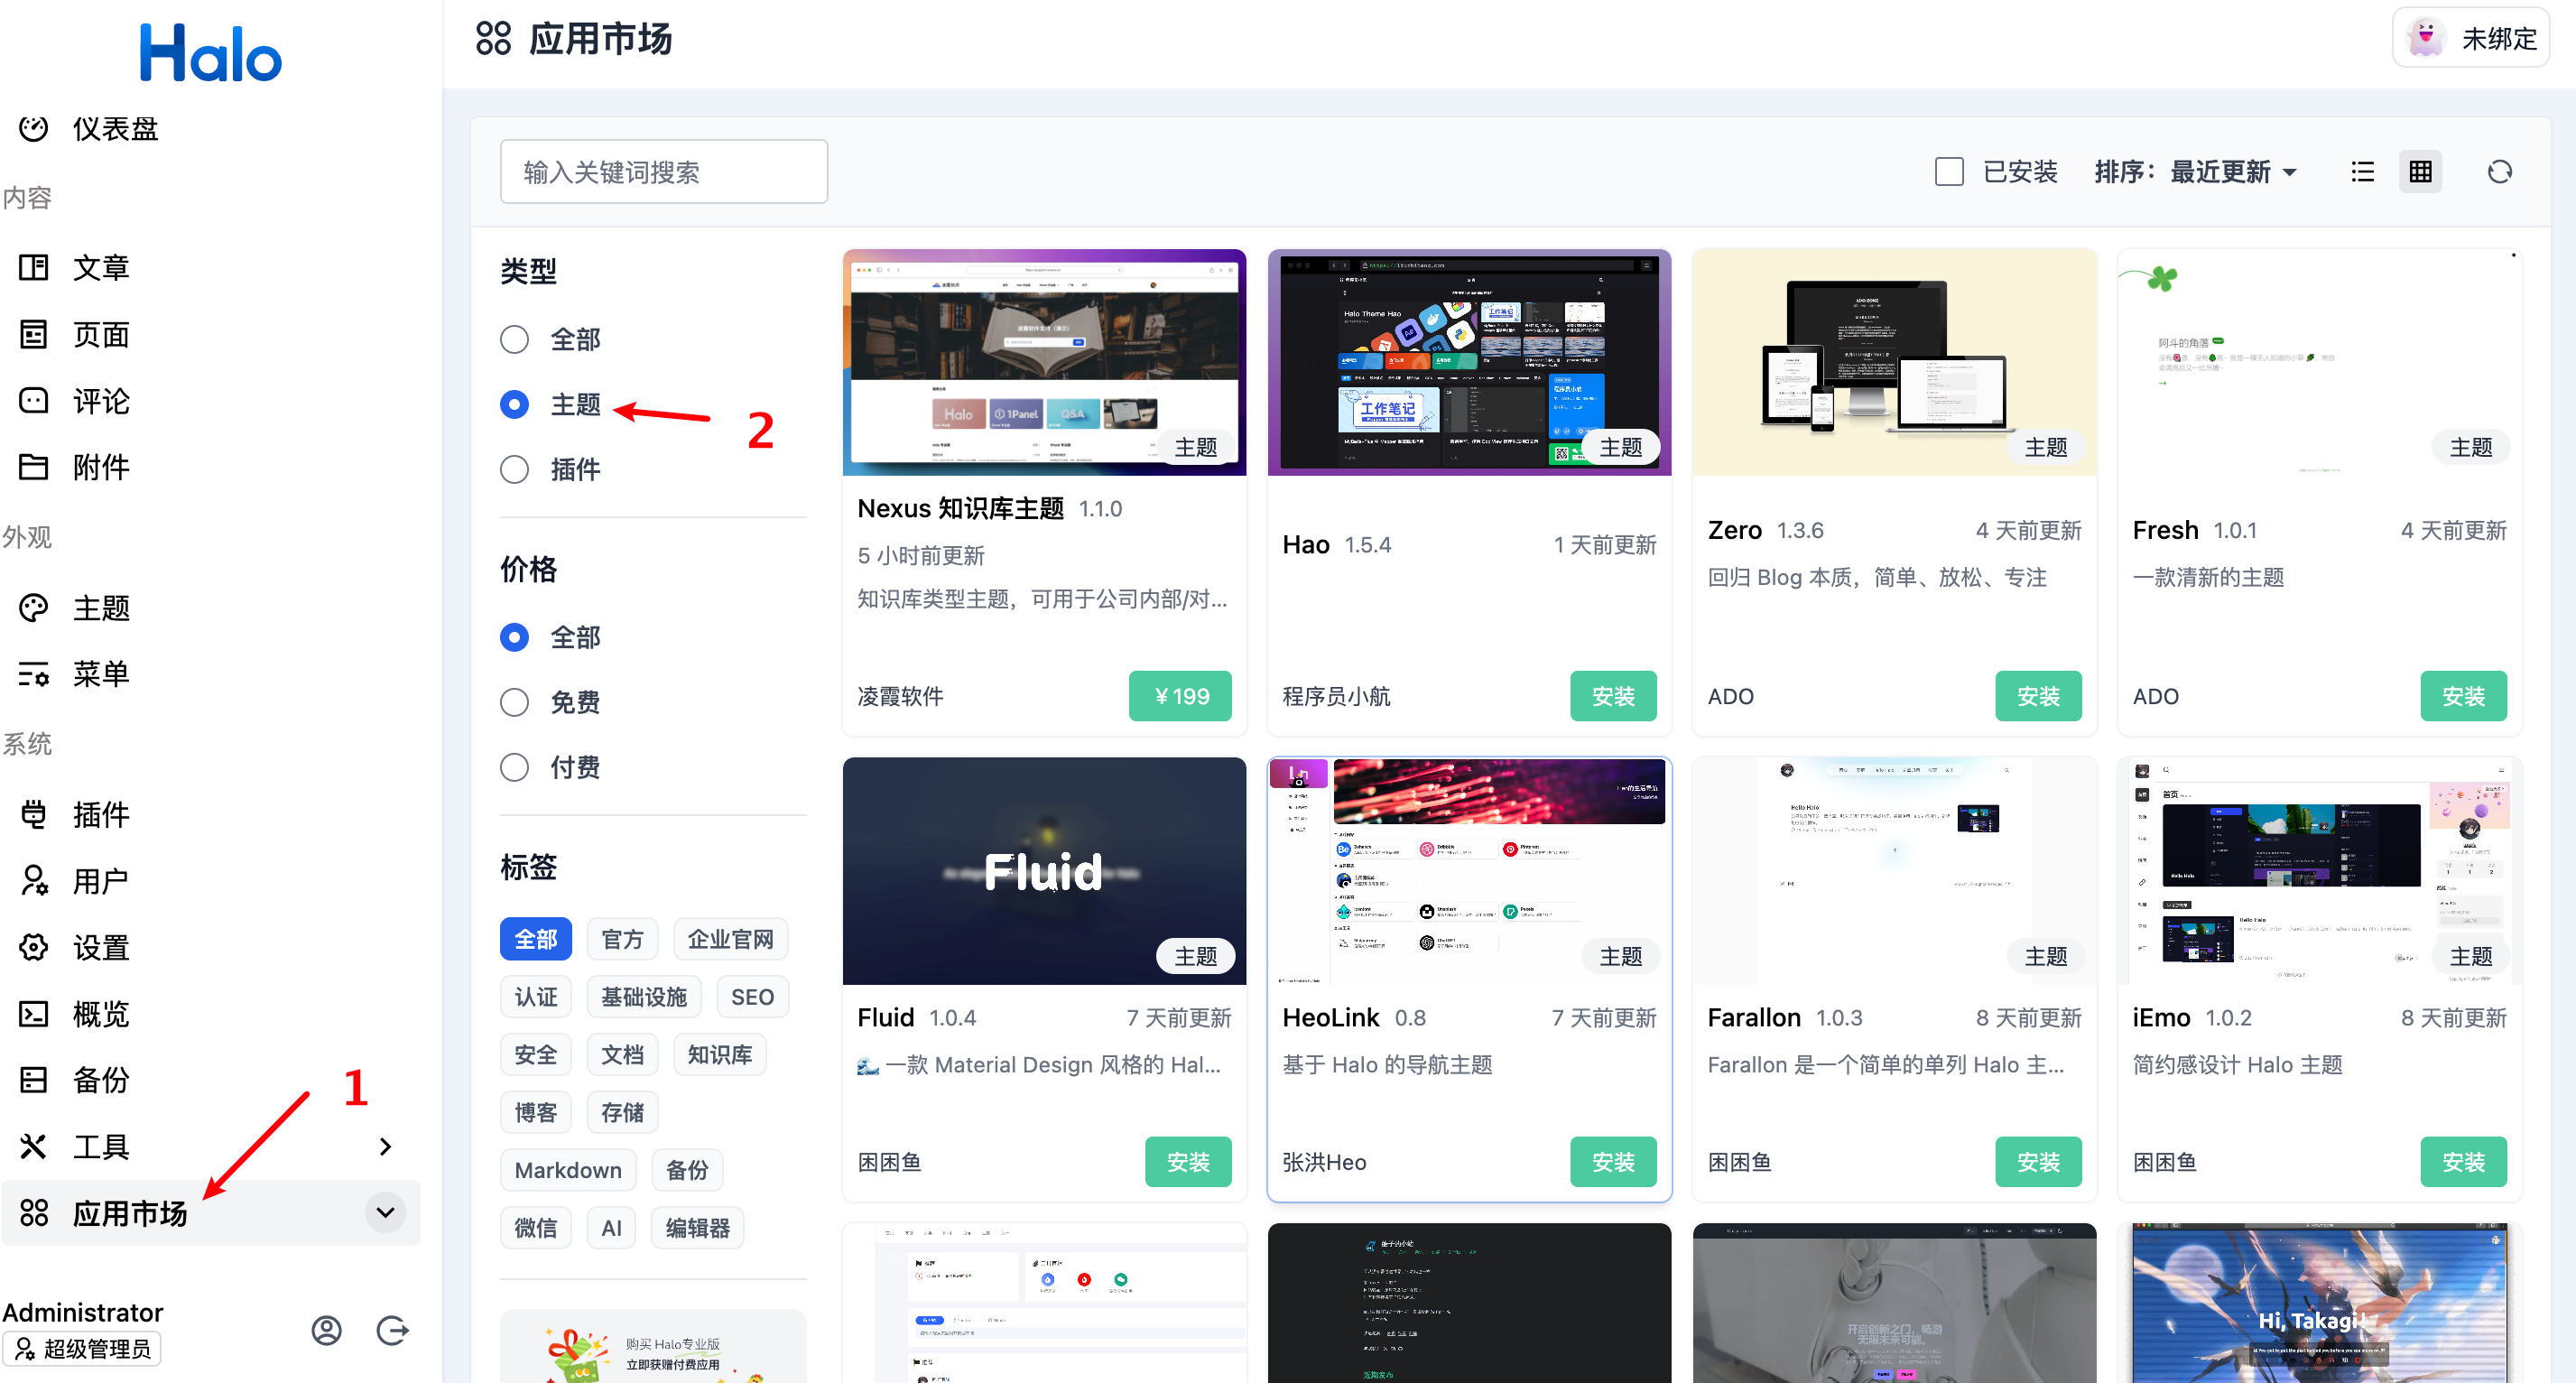Switch to list view icon
The height and width of the screenshot is (1383, 2576).
2363,172
